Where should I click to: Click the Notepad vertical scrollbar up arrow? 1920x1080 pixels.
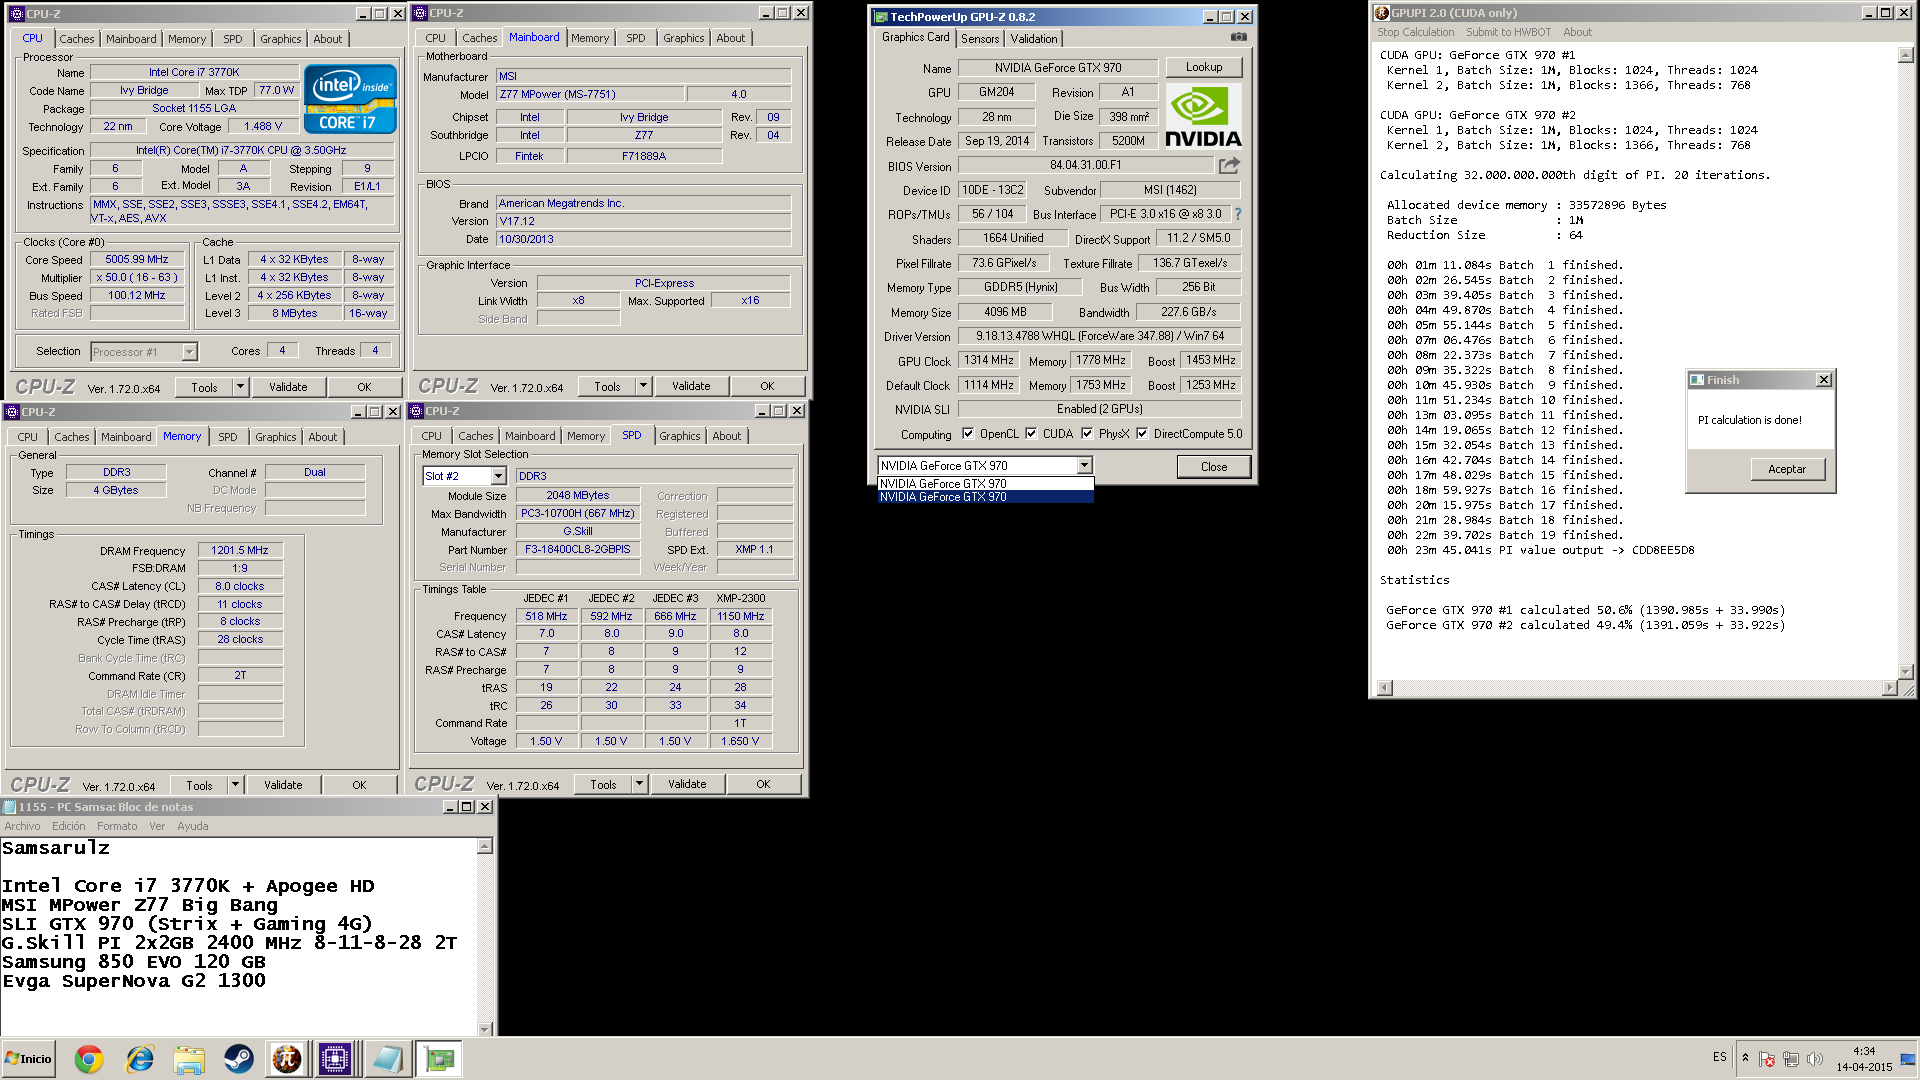pyautogui.click(x=485, y=847)
